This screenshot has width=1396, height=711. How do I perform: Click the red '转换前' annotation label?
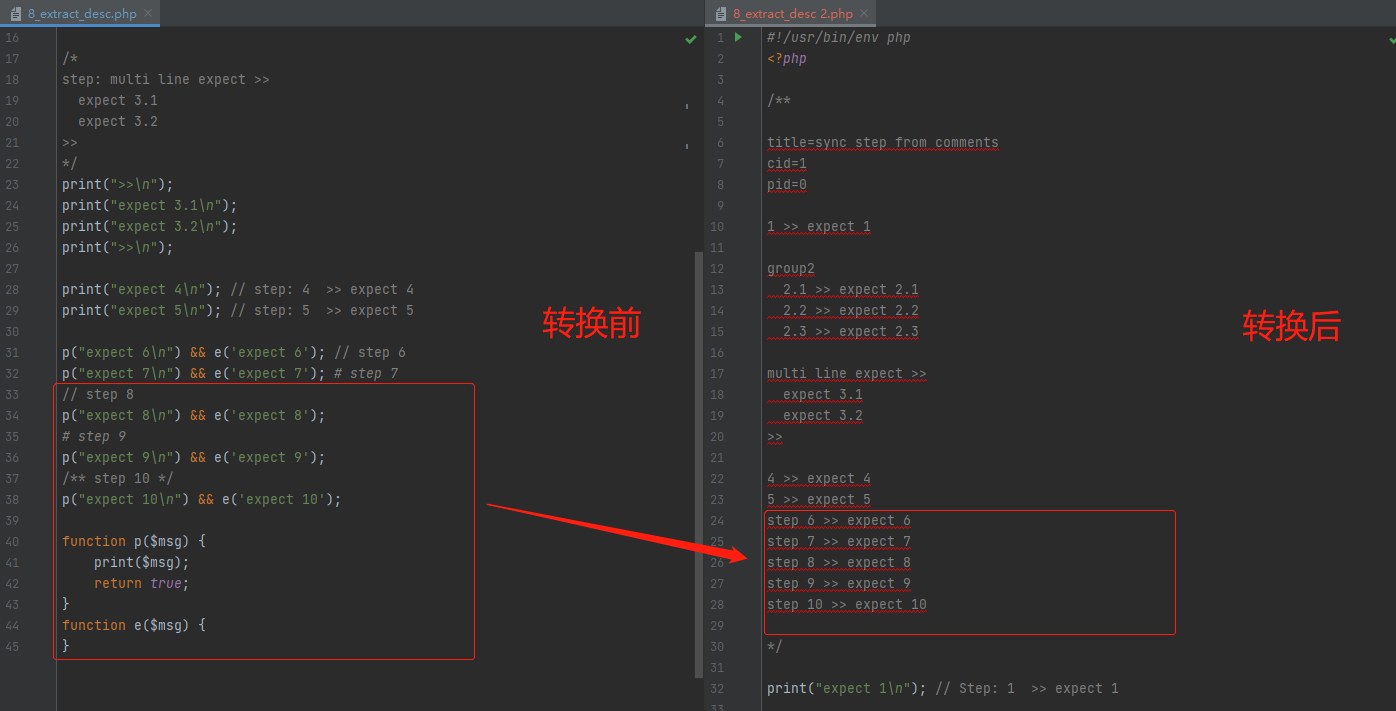click(591, 323)
